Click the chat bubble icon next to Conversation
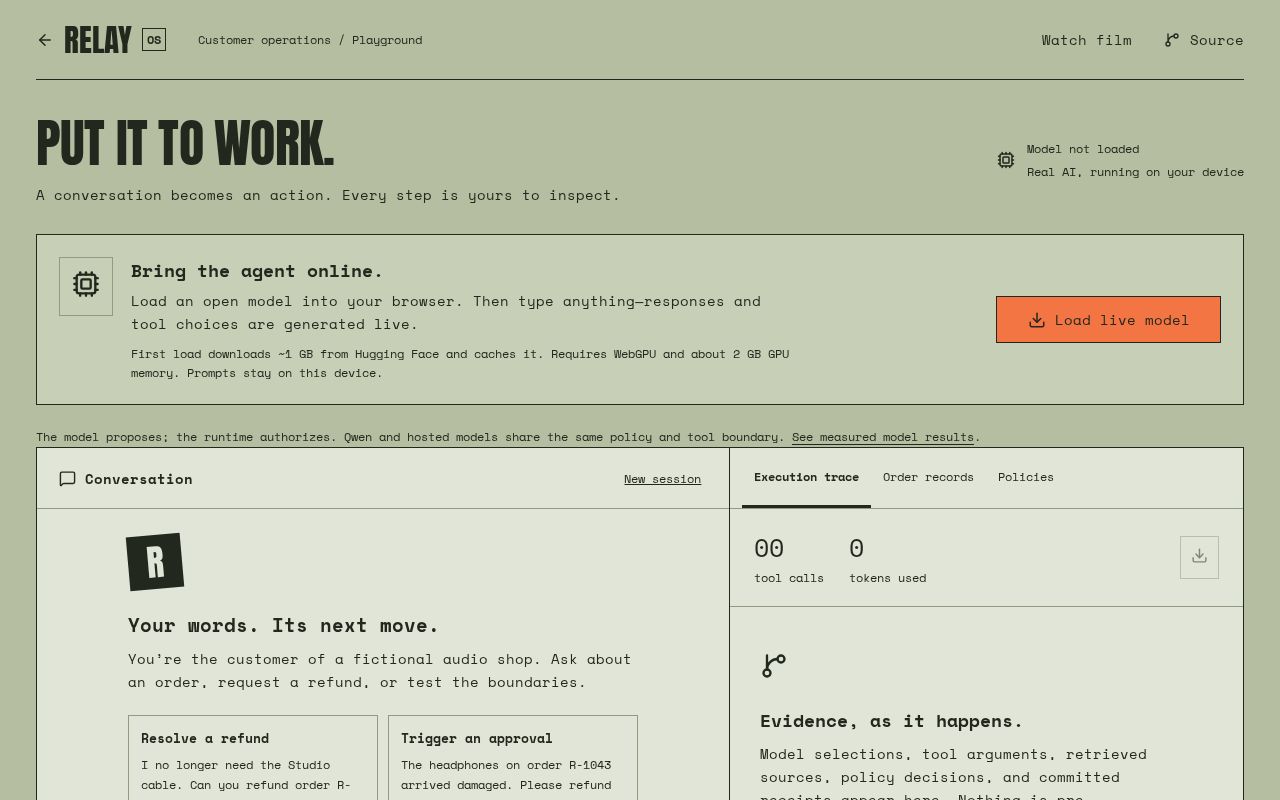The height and width of the screenshot is (800, 1280). [68, 479]
